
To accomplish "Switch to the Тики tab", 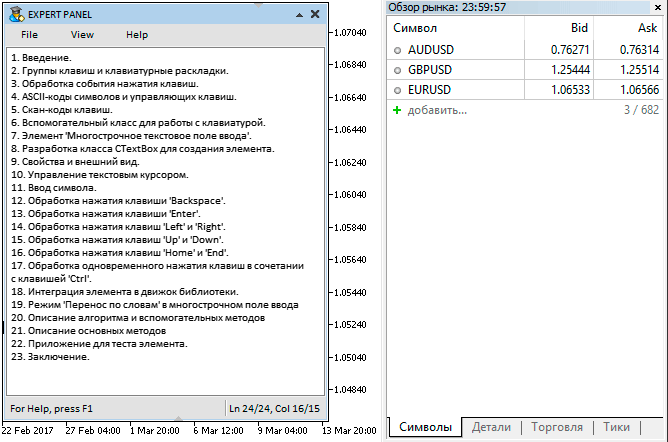I will click(616, 427).
